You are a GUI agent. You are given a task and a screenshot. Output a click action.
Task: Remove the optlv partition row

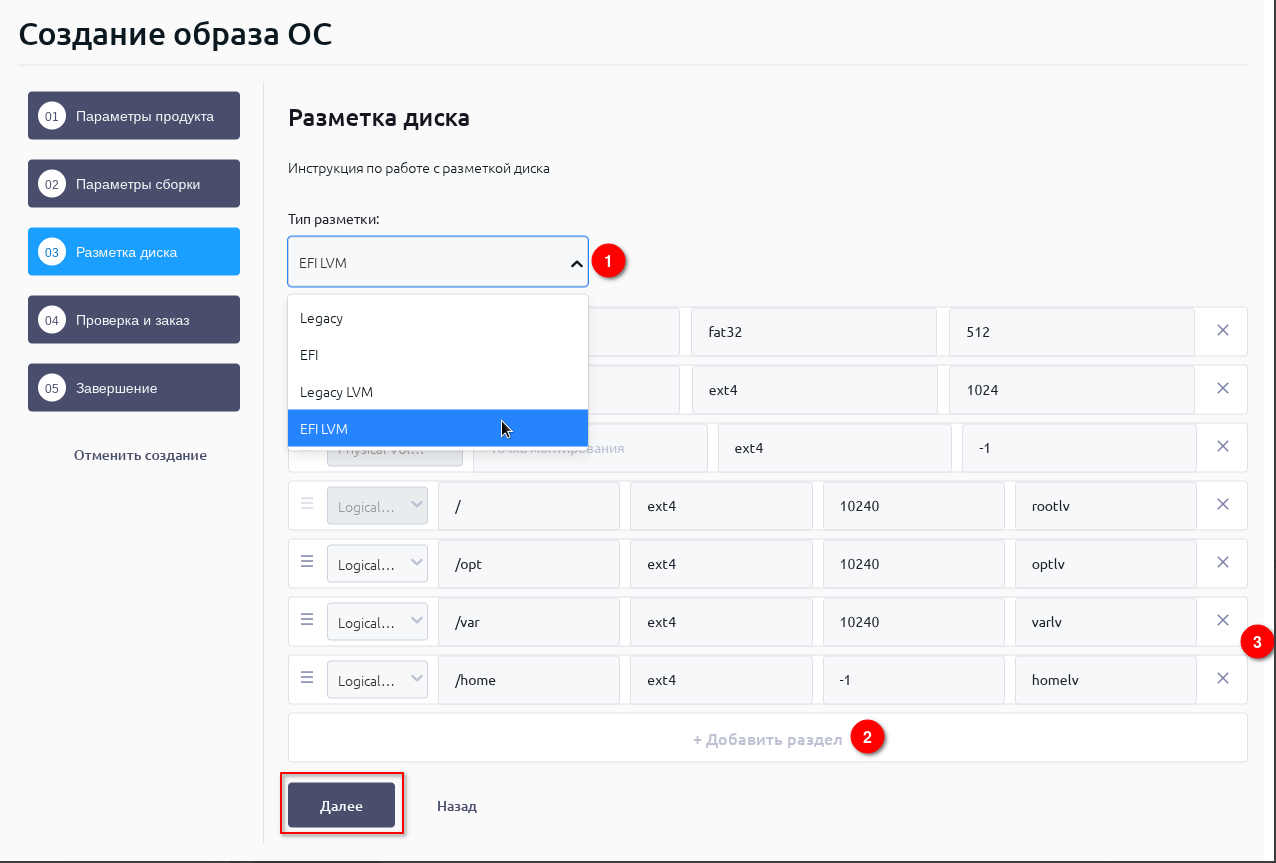click(x=1222, y=563)
